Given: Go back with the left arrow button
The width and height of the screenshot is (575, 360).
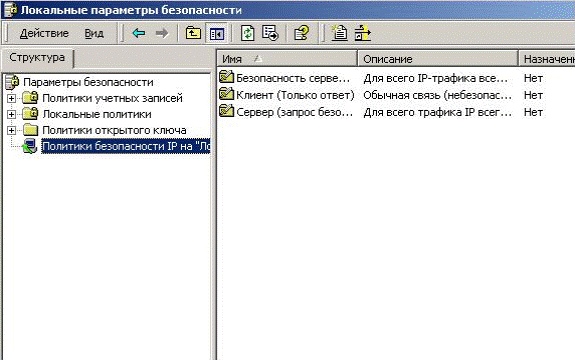Looking at the screenshot, I should [x=139, y=33].
